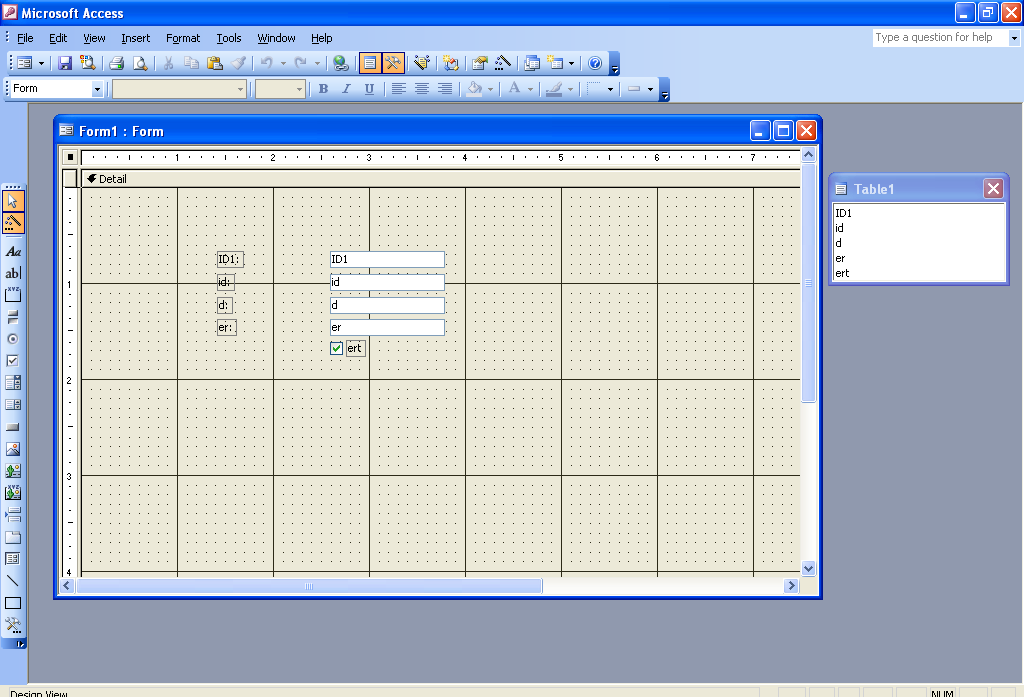Click the Insert Hyperlink globe icon
Viewport: 1025px width, 697px height.
[340, 63]
